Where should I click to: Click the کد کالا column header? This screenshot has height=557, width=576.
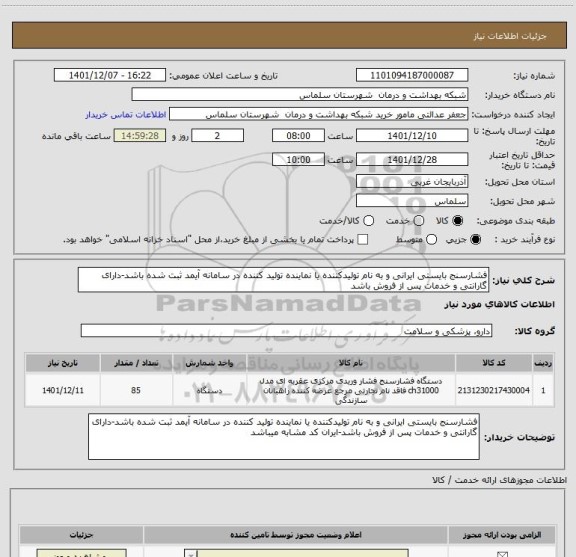coord(493,363)
